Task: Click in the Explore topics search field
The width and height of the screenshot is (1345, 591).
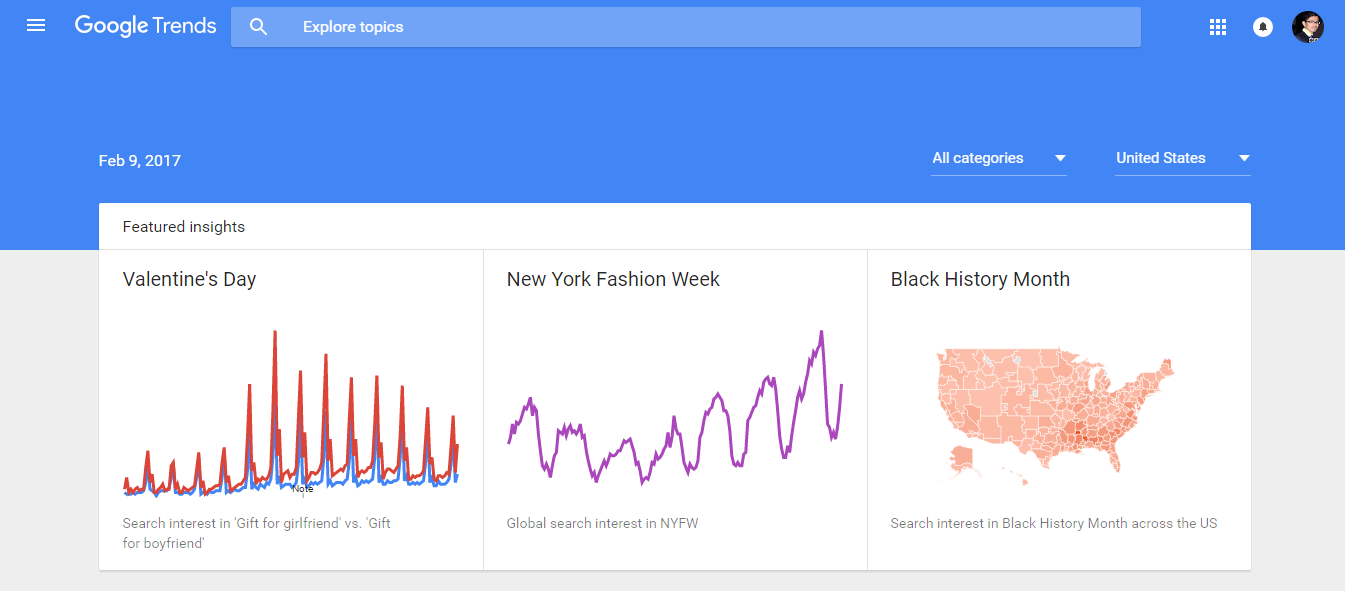Action: [700, 27]
